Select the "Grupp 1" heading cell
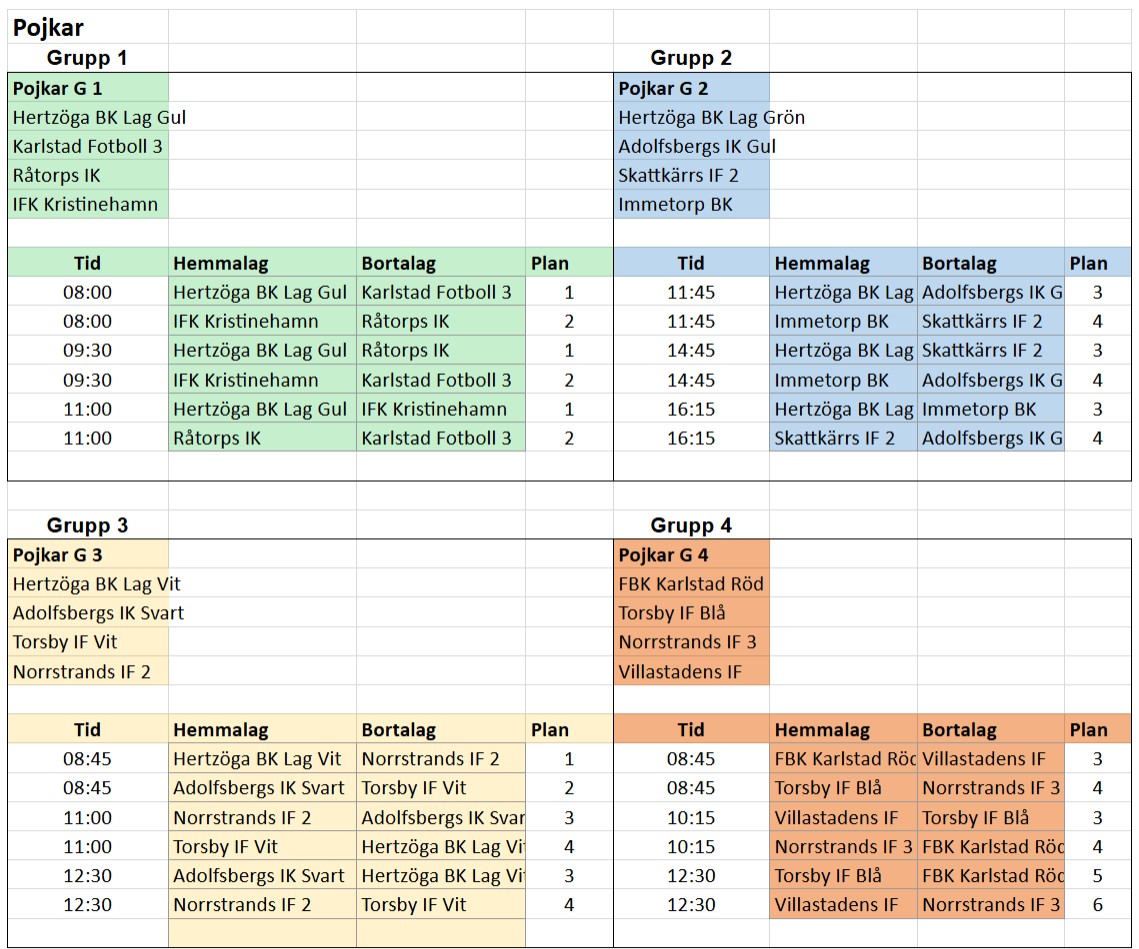 click(x=87, y=58)
